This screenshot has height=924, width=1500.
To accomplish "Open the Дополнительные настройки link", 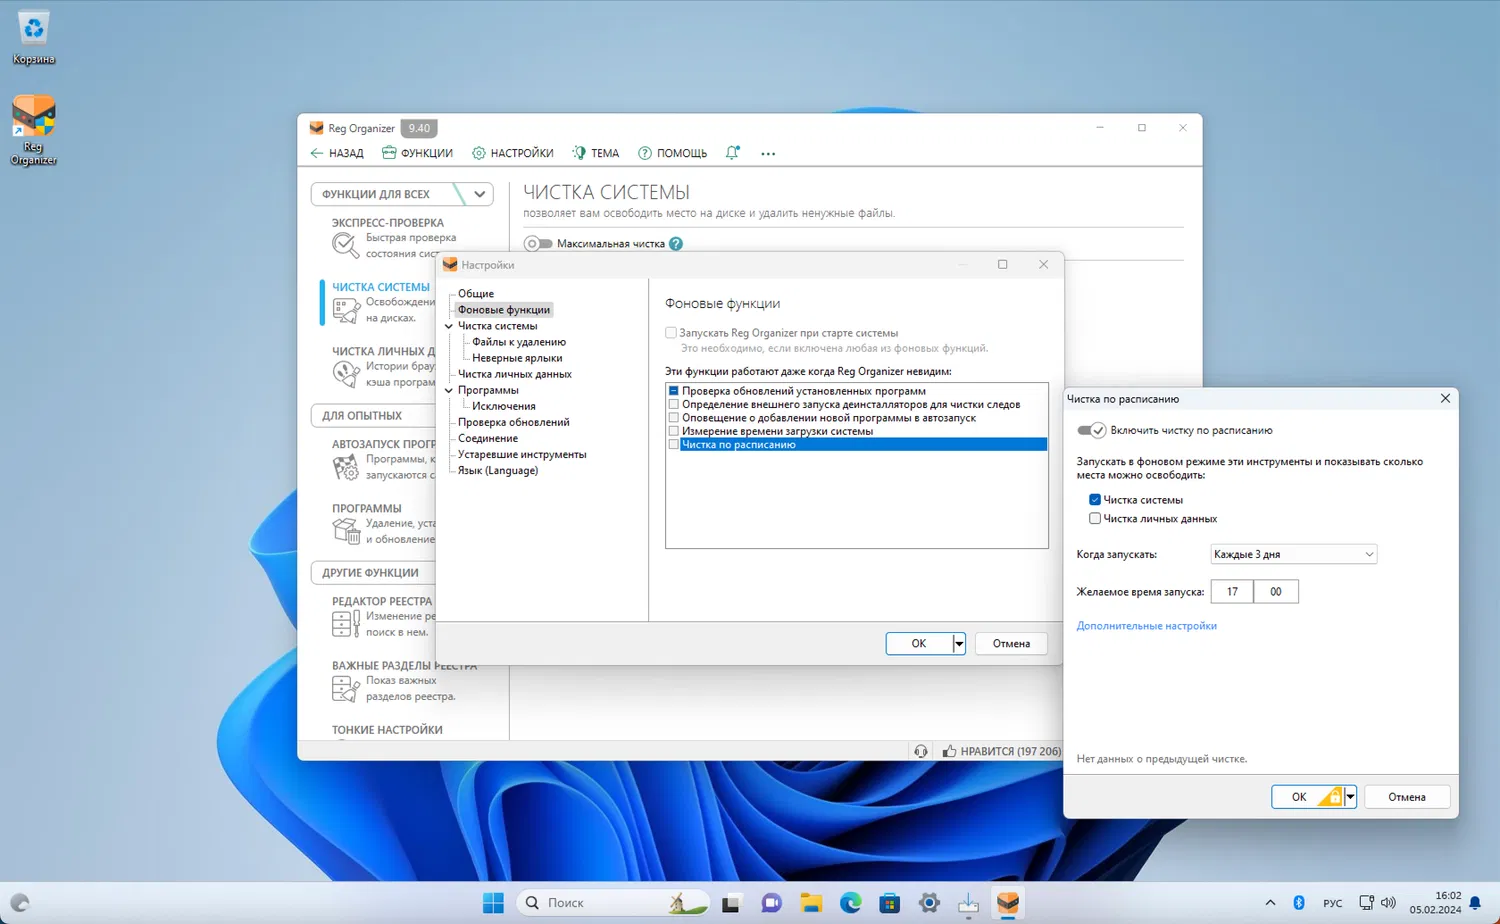I will coord(1147,626).
